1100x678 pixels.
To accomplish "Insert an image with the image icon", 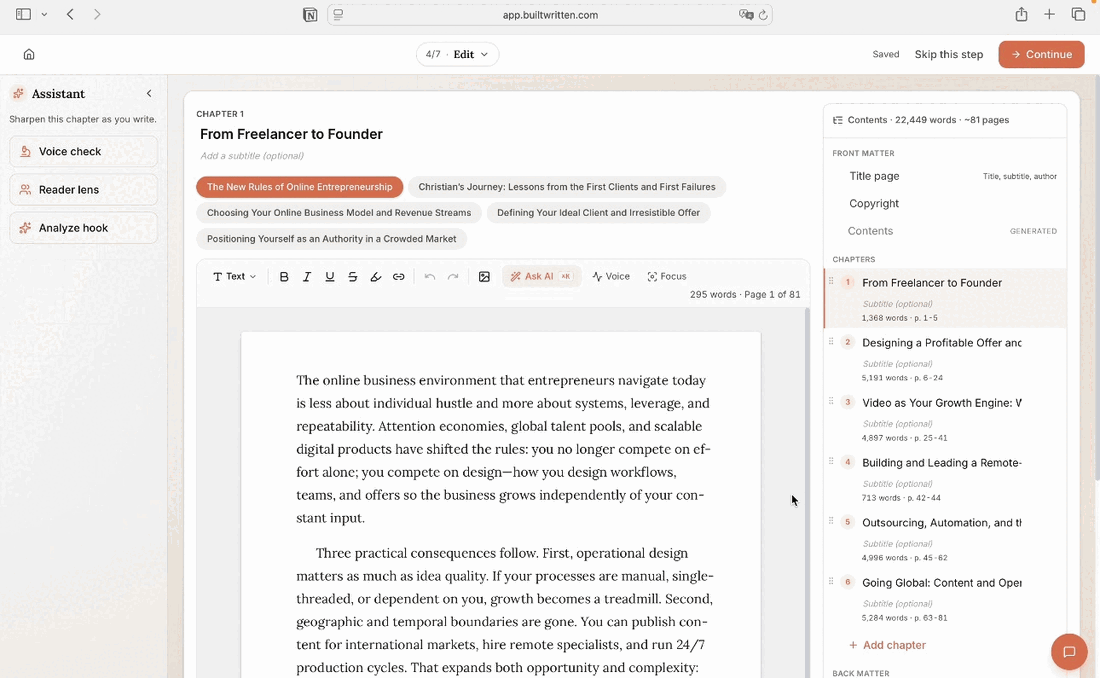I will pos(484,277).
